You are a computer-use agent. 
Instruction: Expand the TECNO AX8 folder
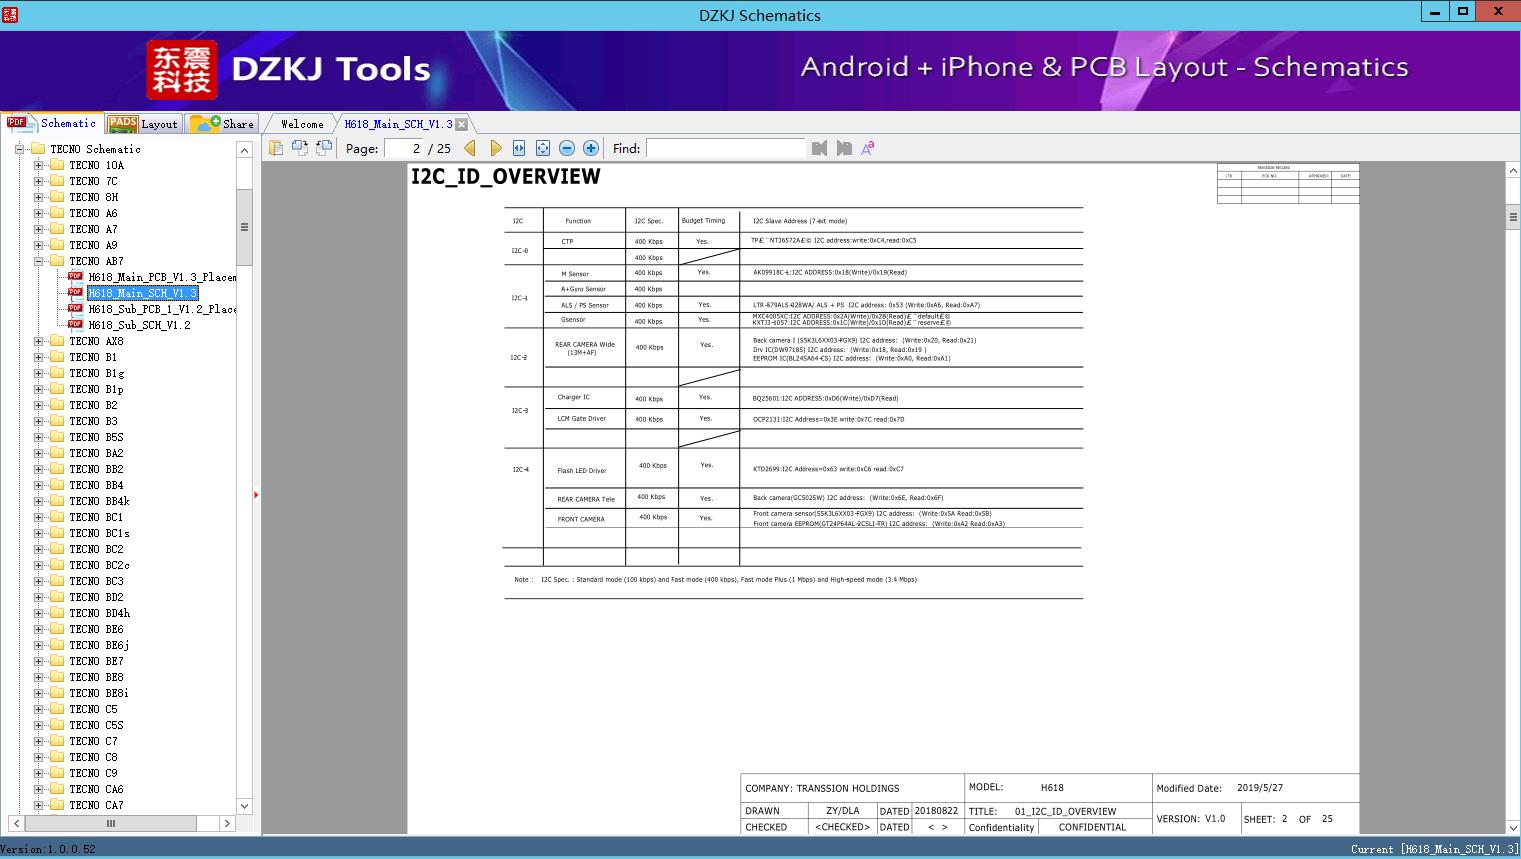[x=39, y=341]
